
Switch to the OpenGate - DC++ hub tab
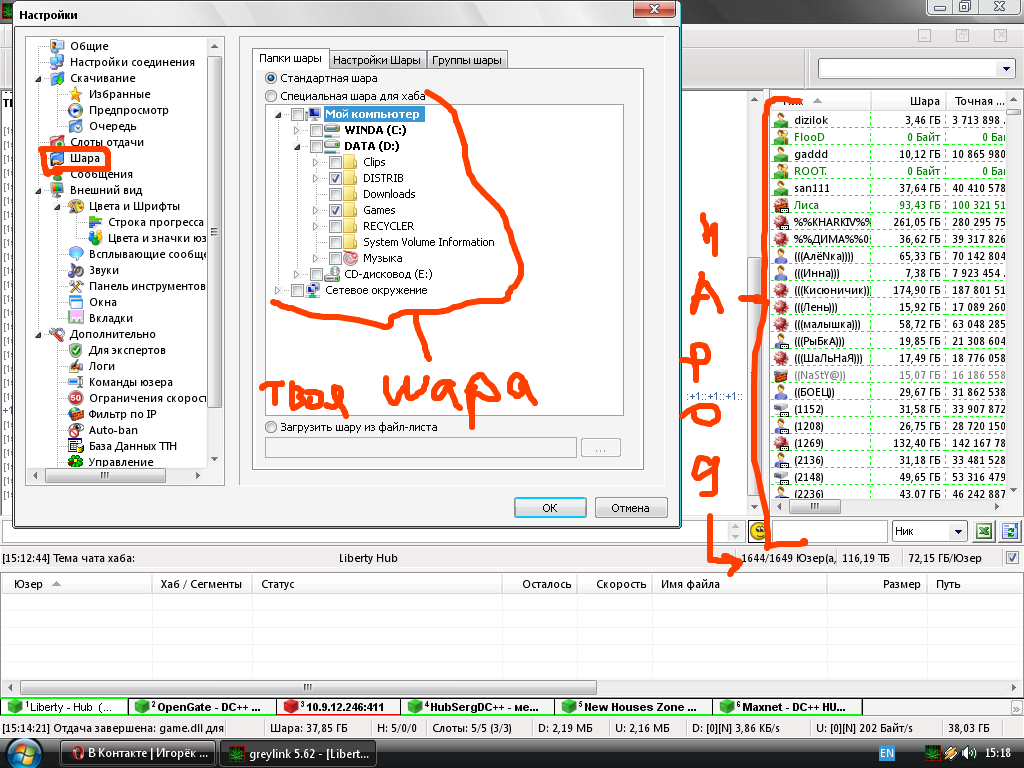point(202,707)
